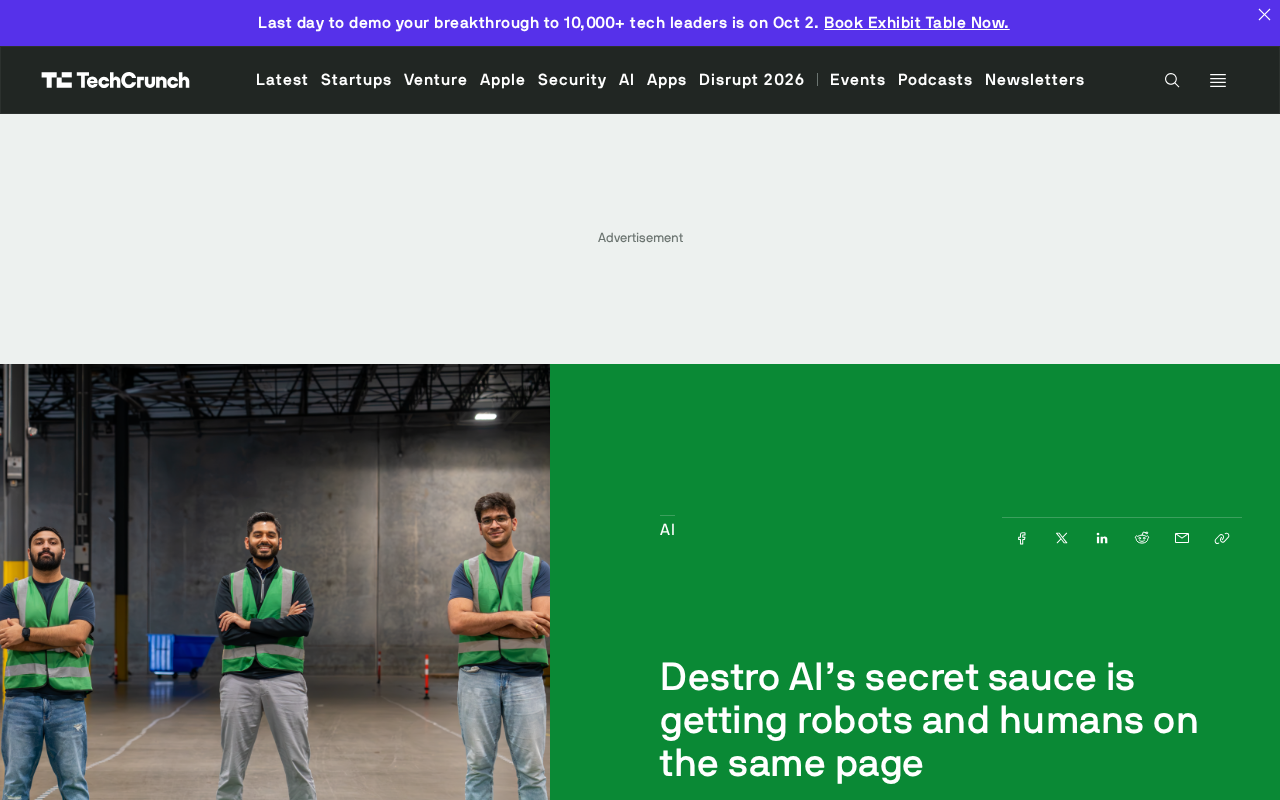Copy article link icon

1222,538
